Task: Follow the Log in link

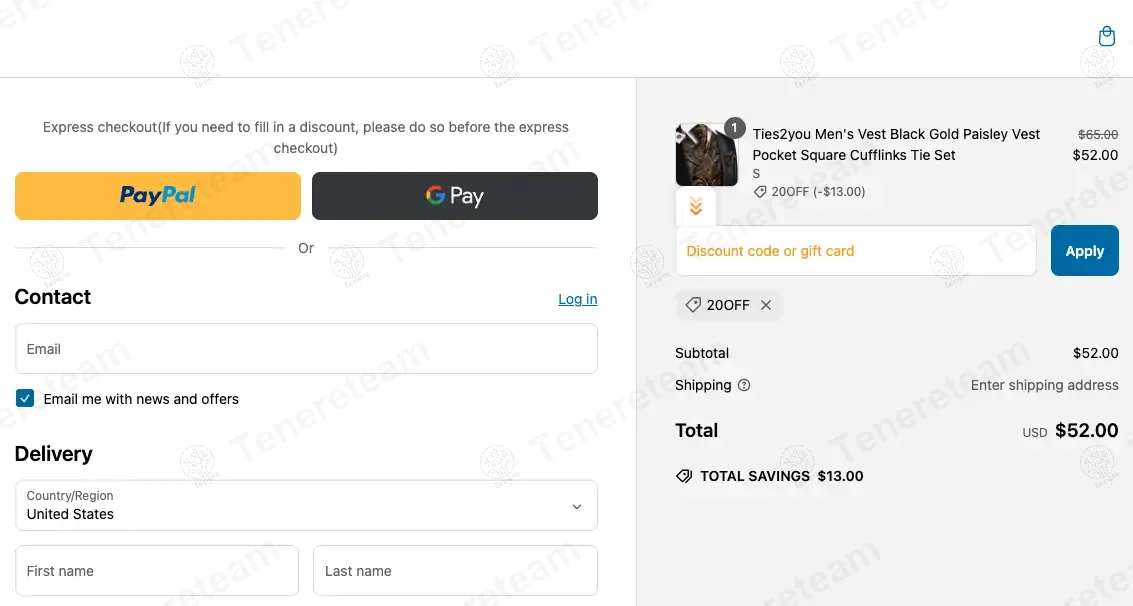Action: [x=577, y=299]
